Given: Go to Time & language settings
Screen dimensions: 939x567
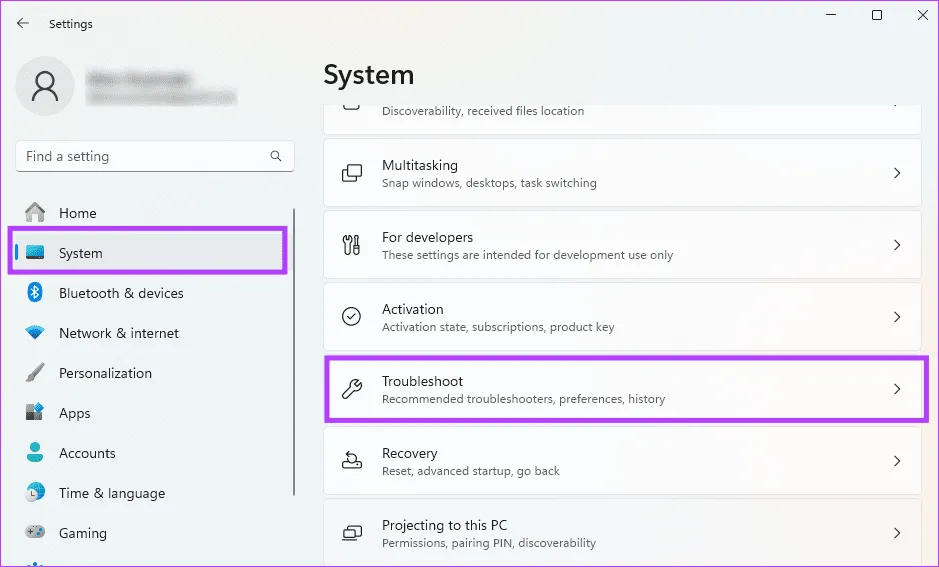Looking at the screenshot, I should click(x=111, y=493).
